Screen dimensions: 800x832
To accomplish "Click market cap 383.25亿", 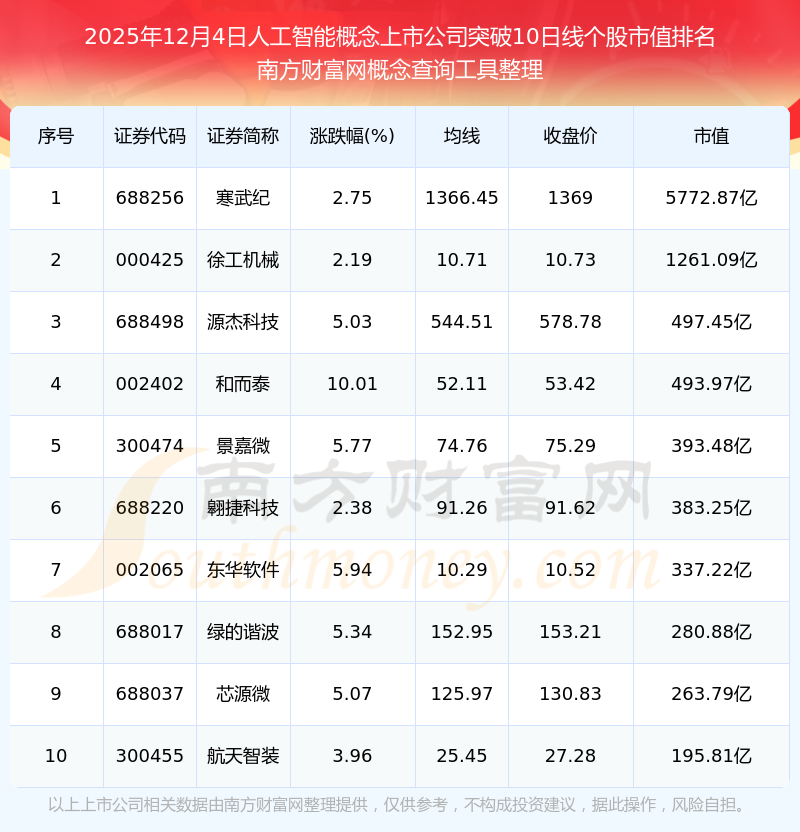I will pyautogui.click(x=711, y=508).
